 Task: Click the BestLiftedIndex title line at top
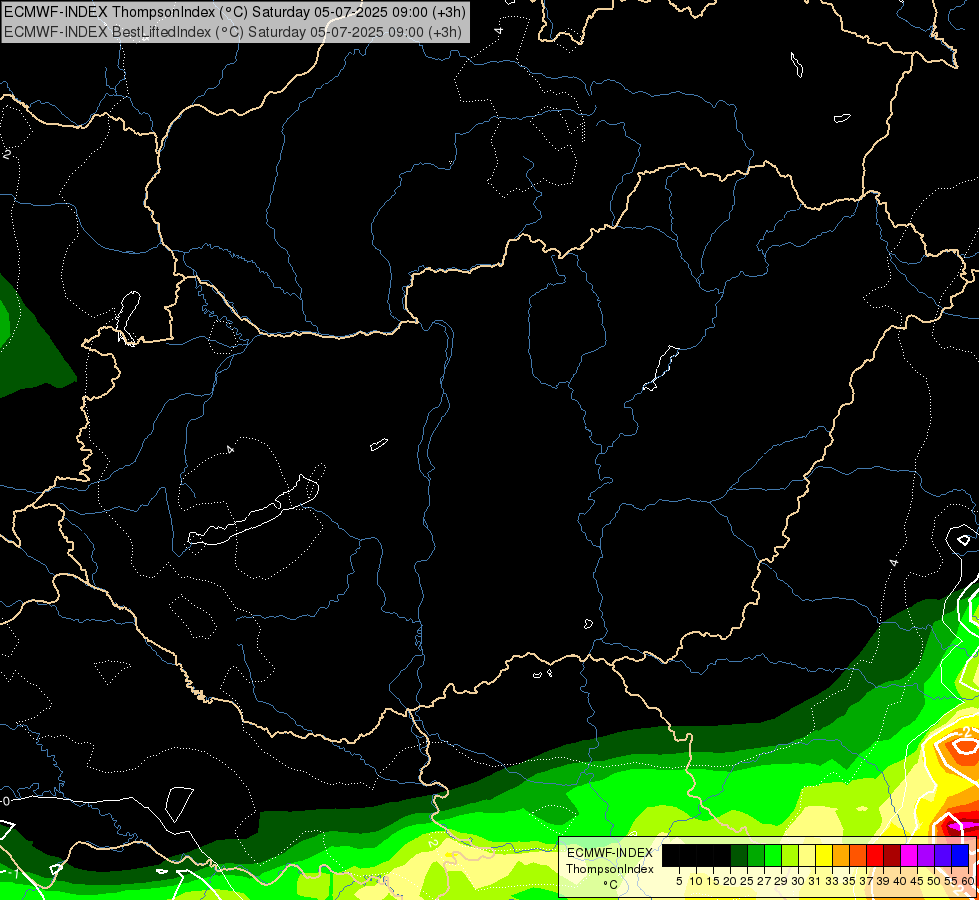[233, 31]
